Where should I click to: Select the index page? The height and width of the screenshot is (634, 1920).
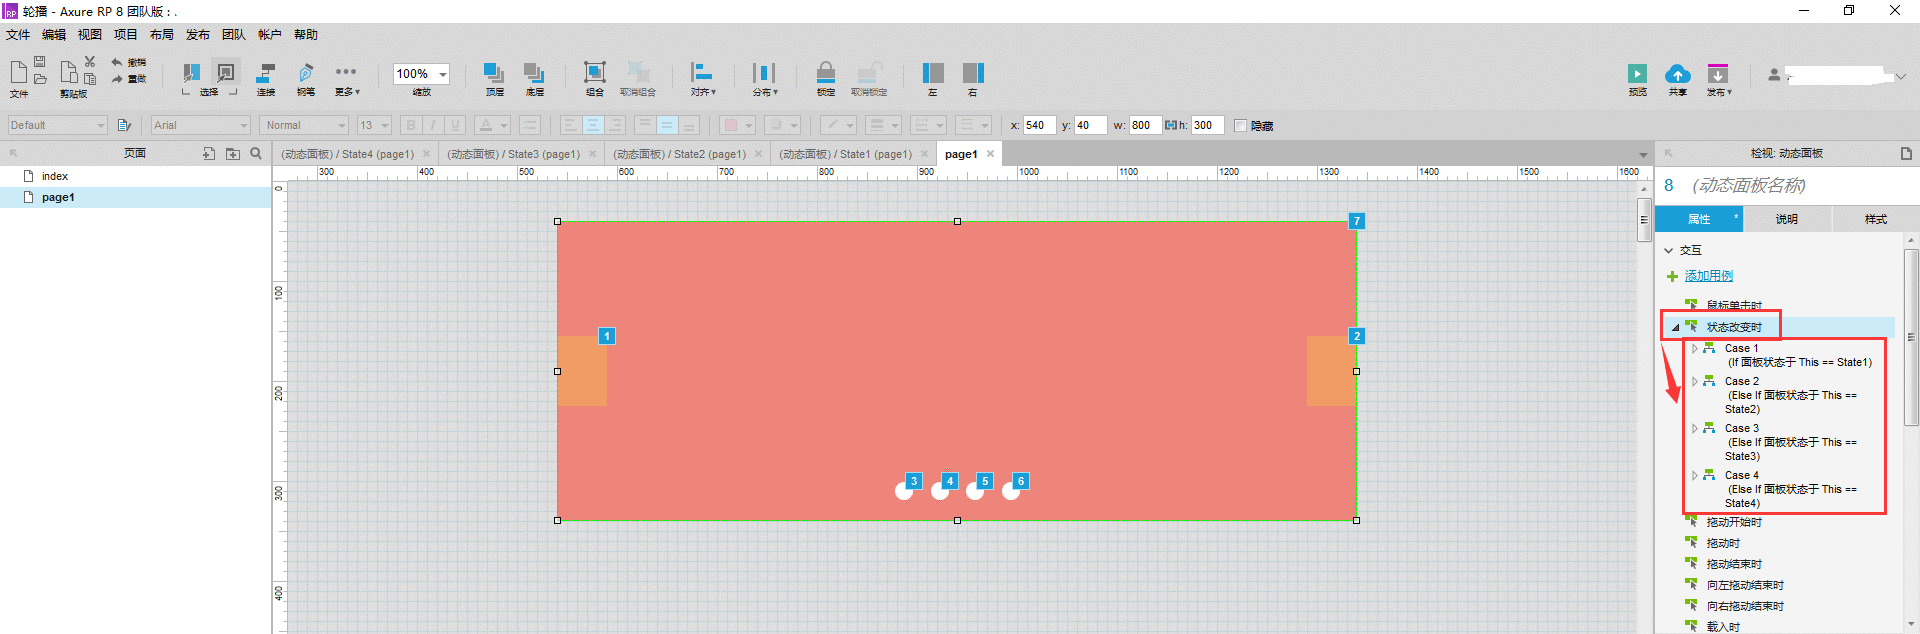tap(136, 176)
